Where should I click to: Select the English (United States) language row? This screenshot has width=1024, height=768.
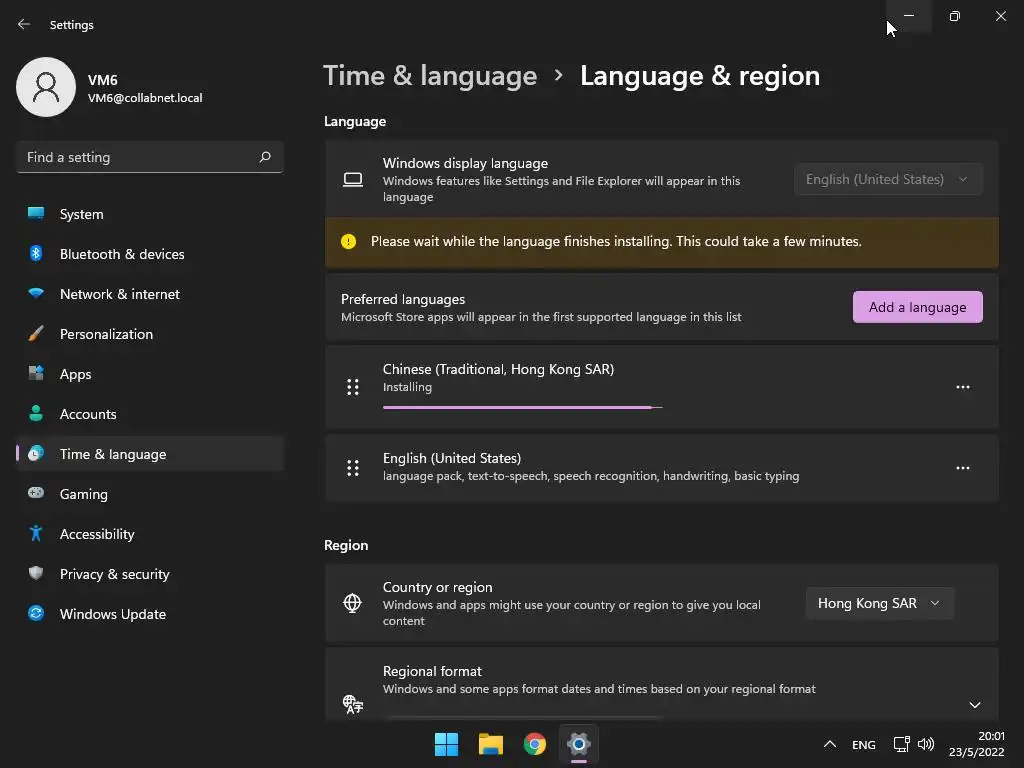662,468
